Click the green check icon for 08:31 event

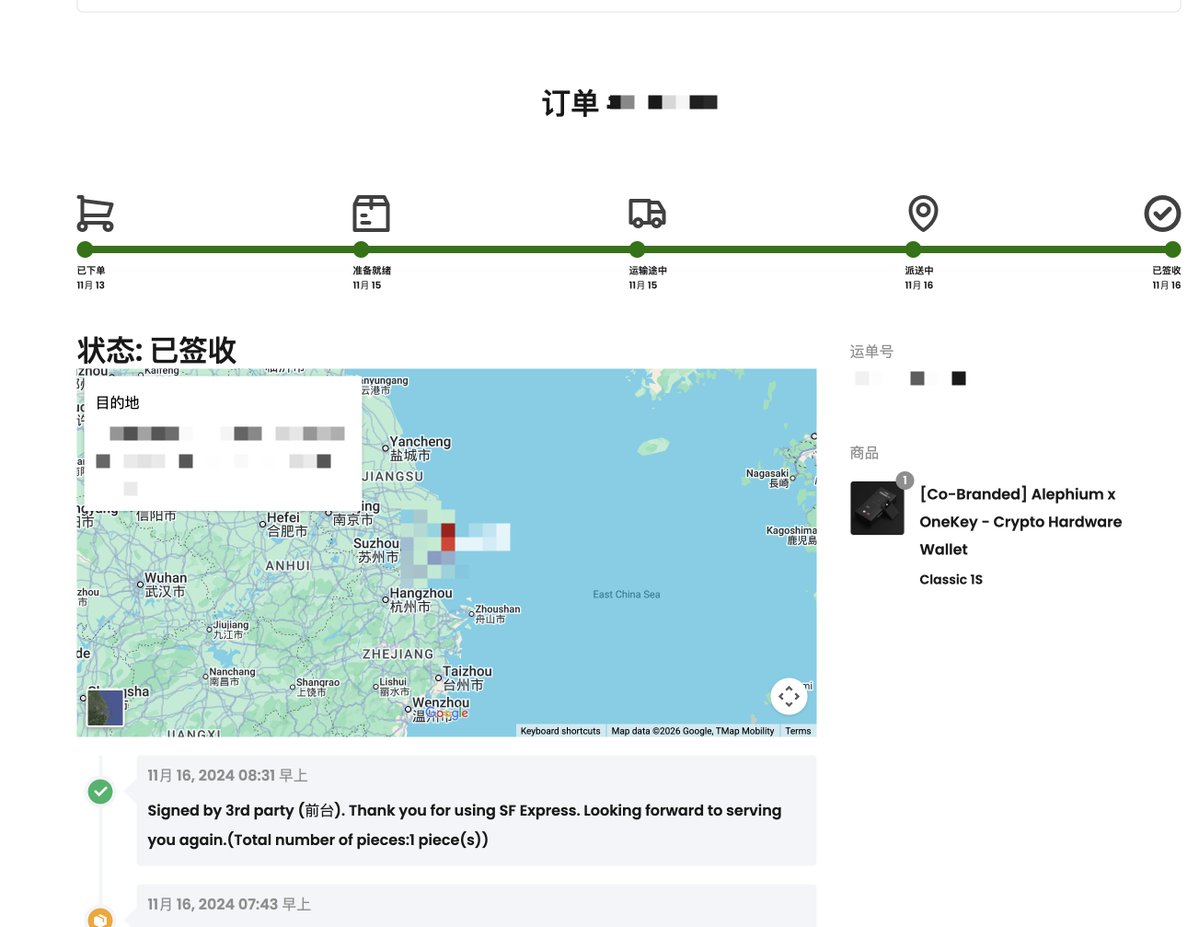pos(100,792)
